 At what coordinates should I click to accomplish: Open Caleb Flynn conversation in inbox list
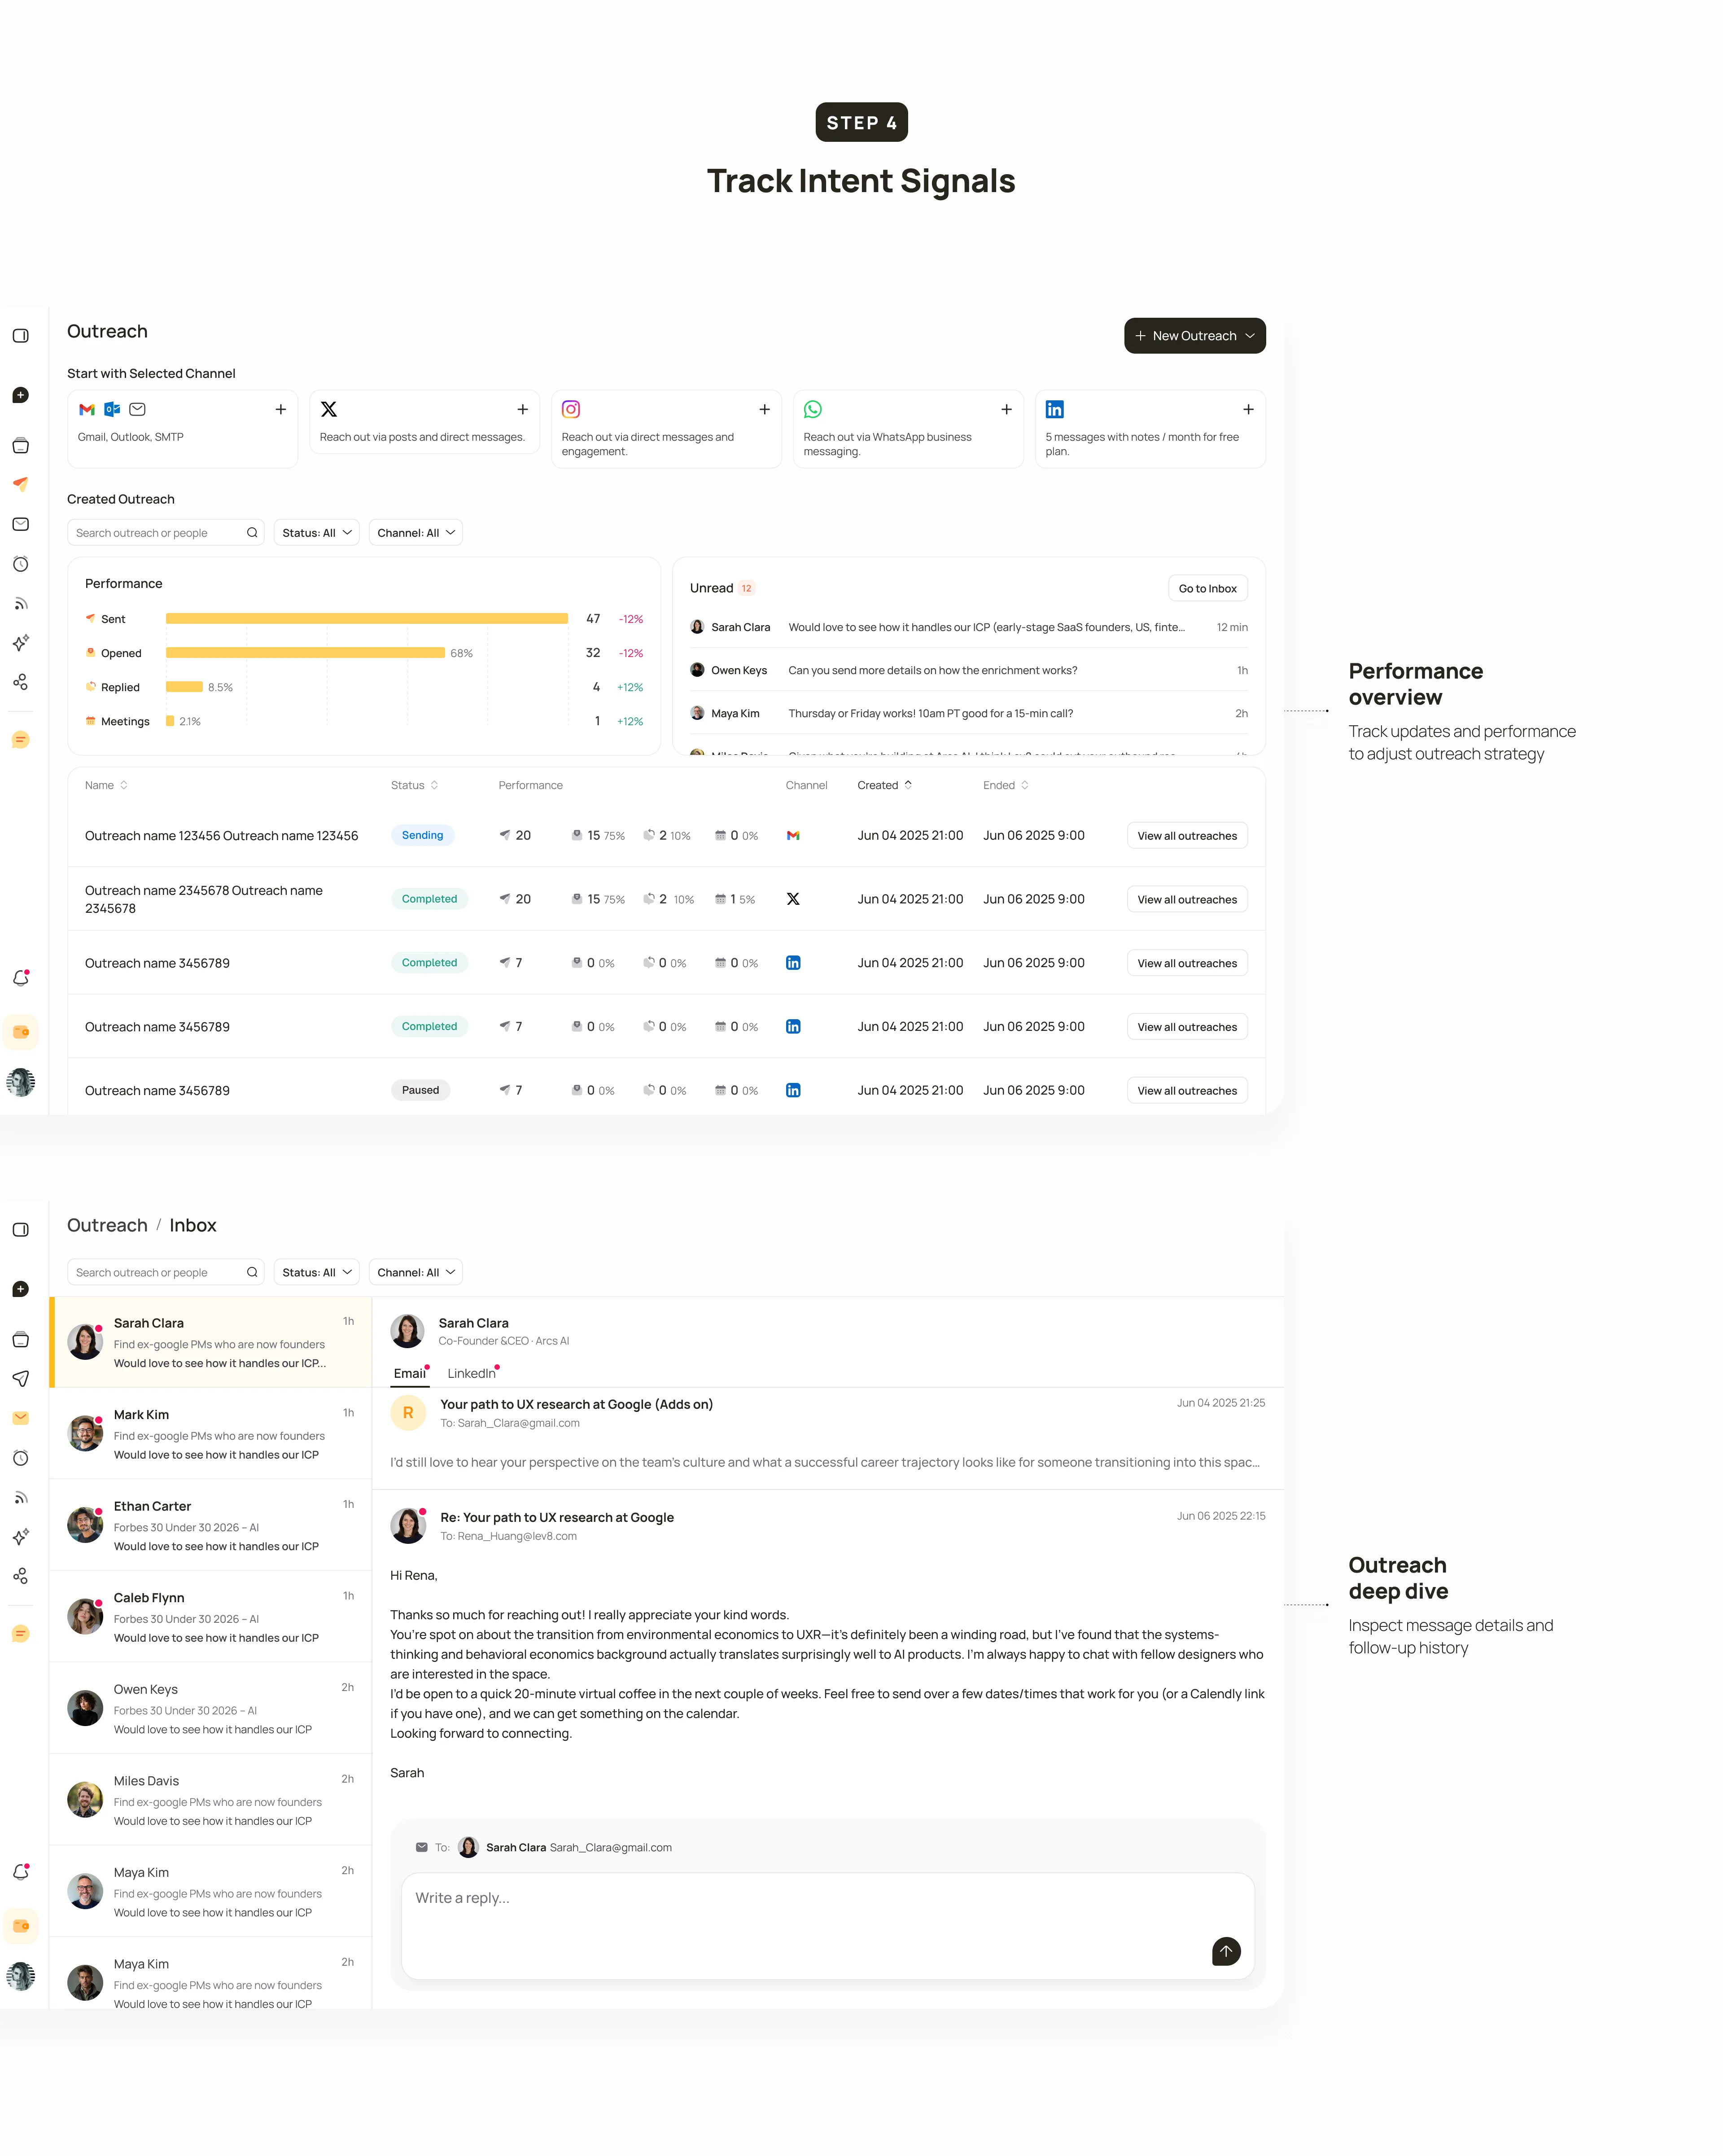click(x=211, y=1616)
